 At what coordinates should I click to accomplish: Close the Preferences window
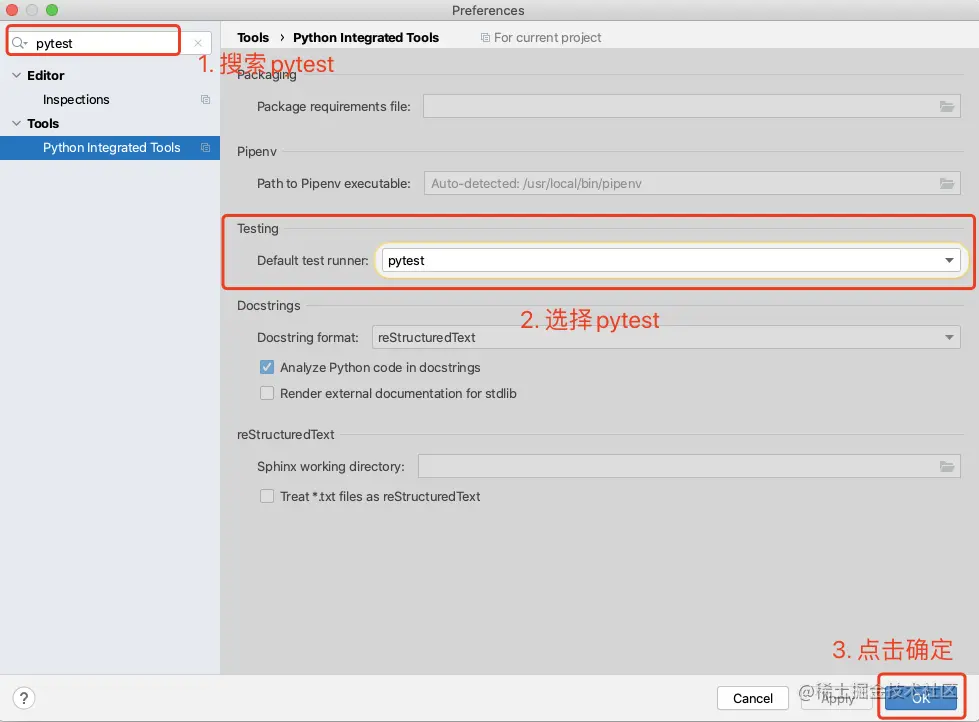click(12, 10)
